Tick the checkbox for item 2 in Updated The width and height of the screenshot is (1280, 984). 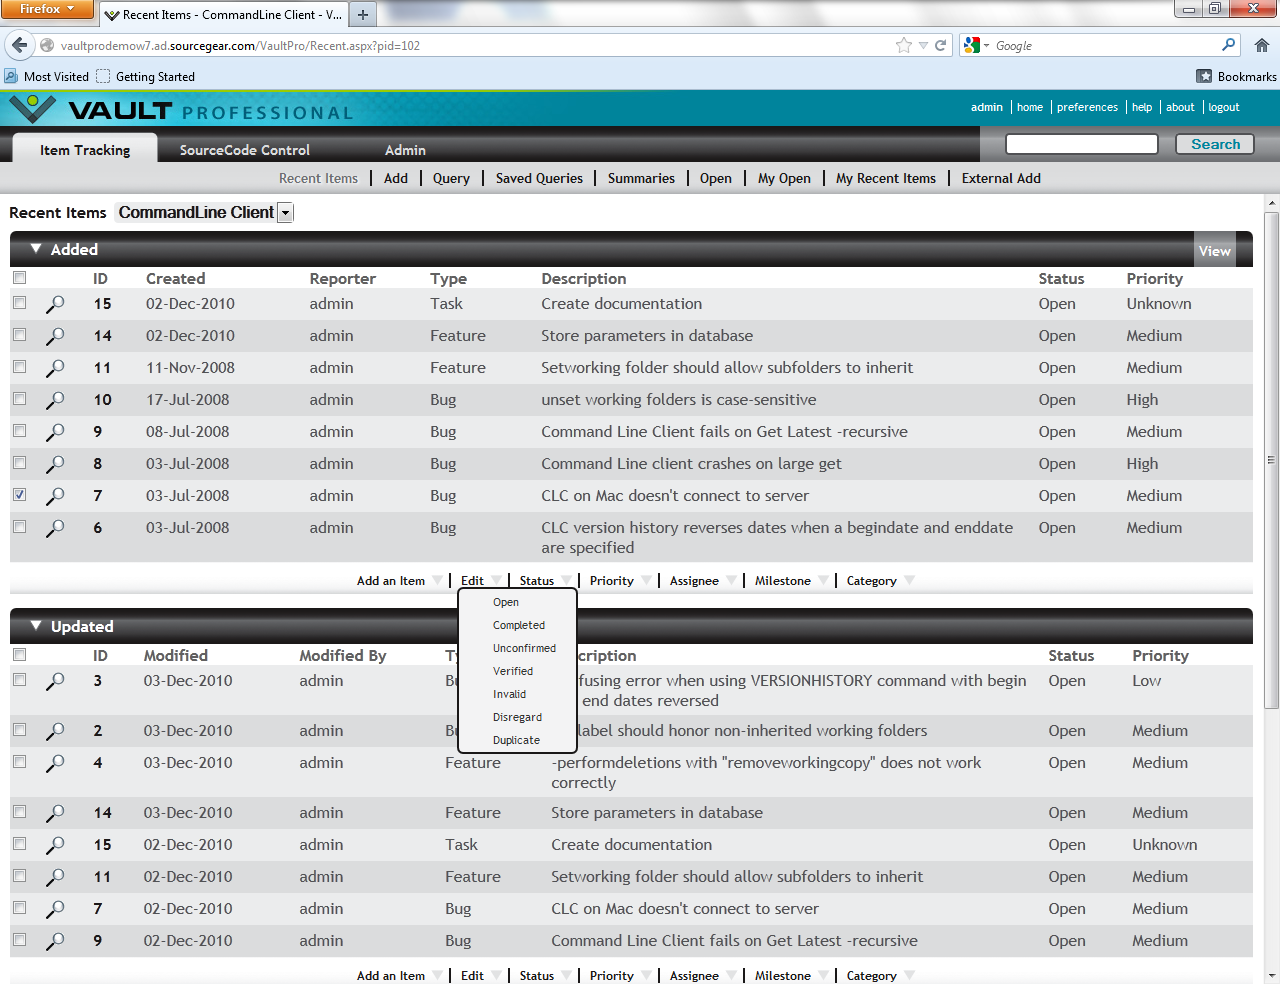[20, 730]
